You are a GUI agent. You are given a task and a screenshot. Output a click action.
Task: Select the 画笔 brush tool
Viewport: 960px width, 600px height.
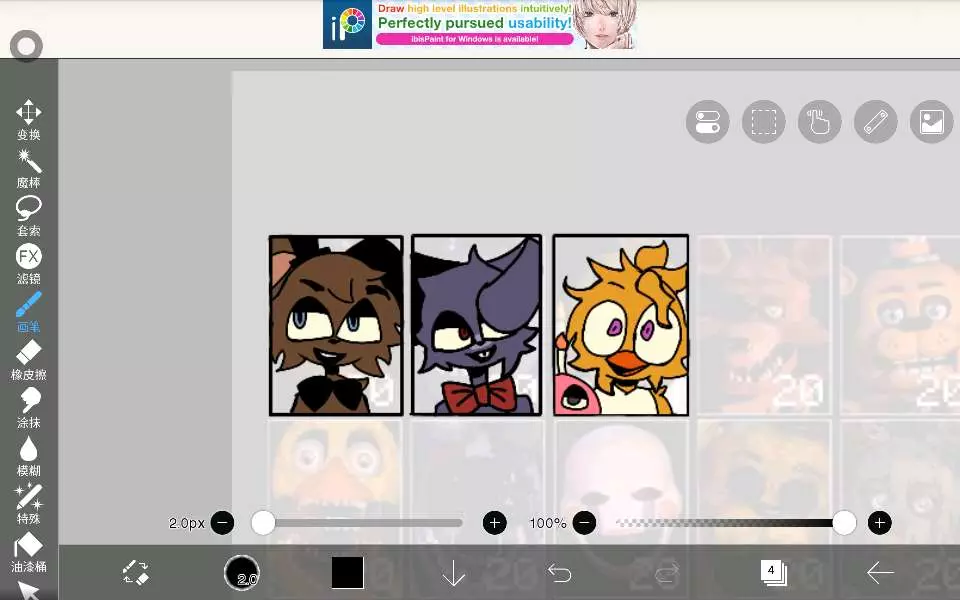tap(29, 312)
